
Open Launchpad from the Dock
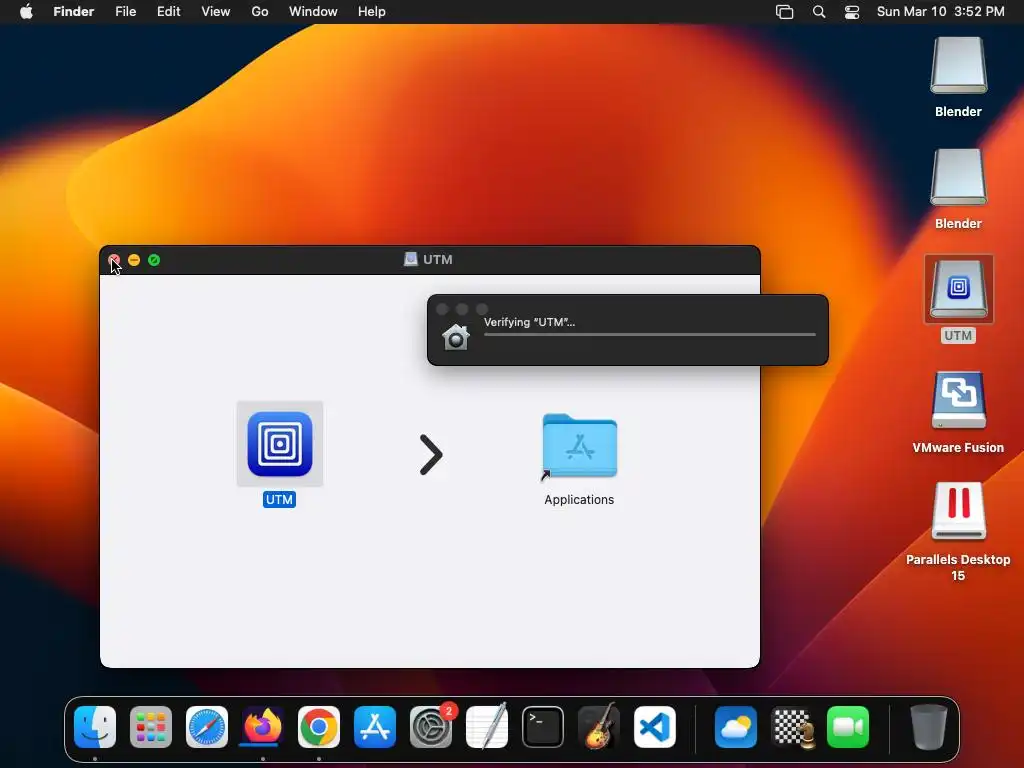tap(151, 727)
